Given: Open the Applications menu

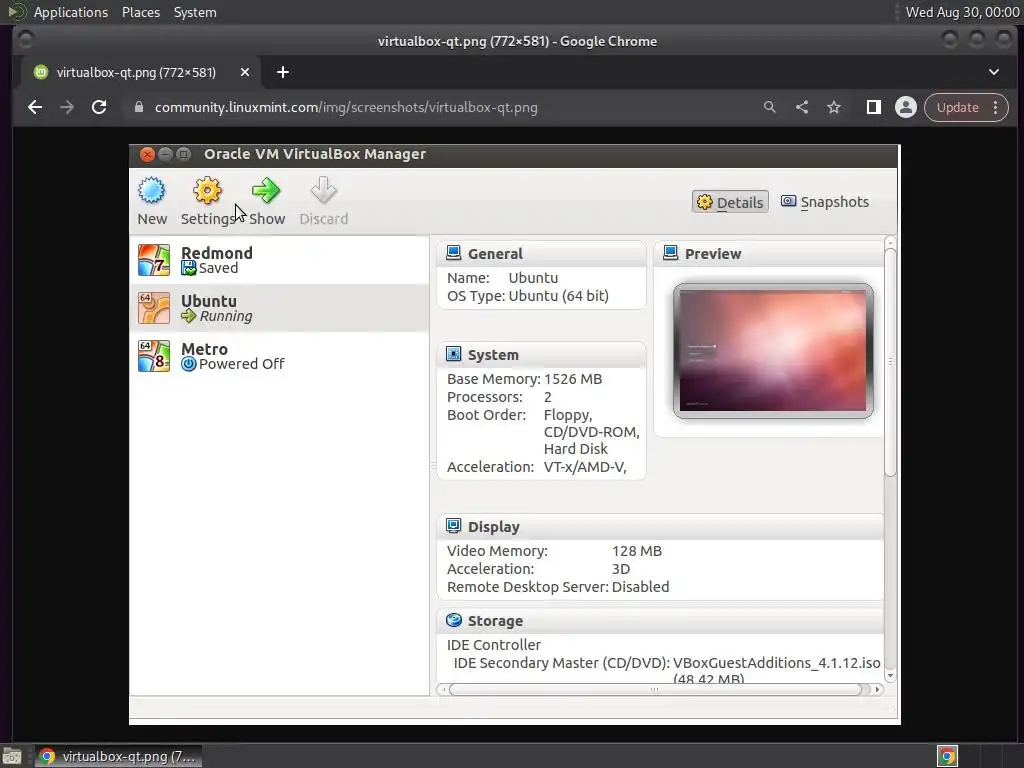Looking at the screenshot, I should tap(71, 12).
